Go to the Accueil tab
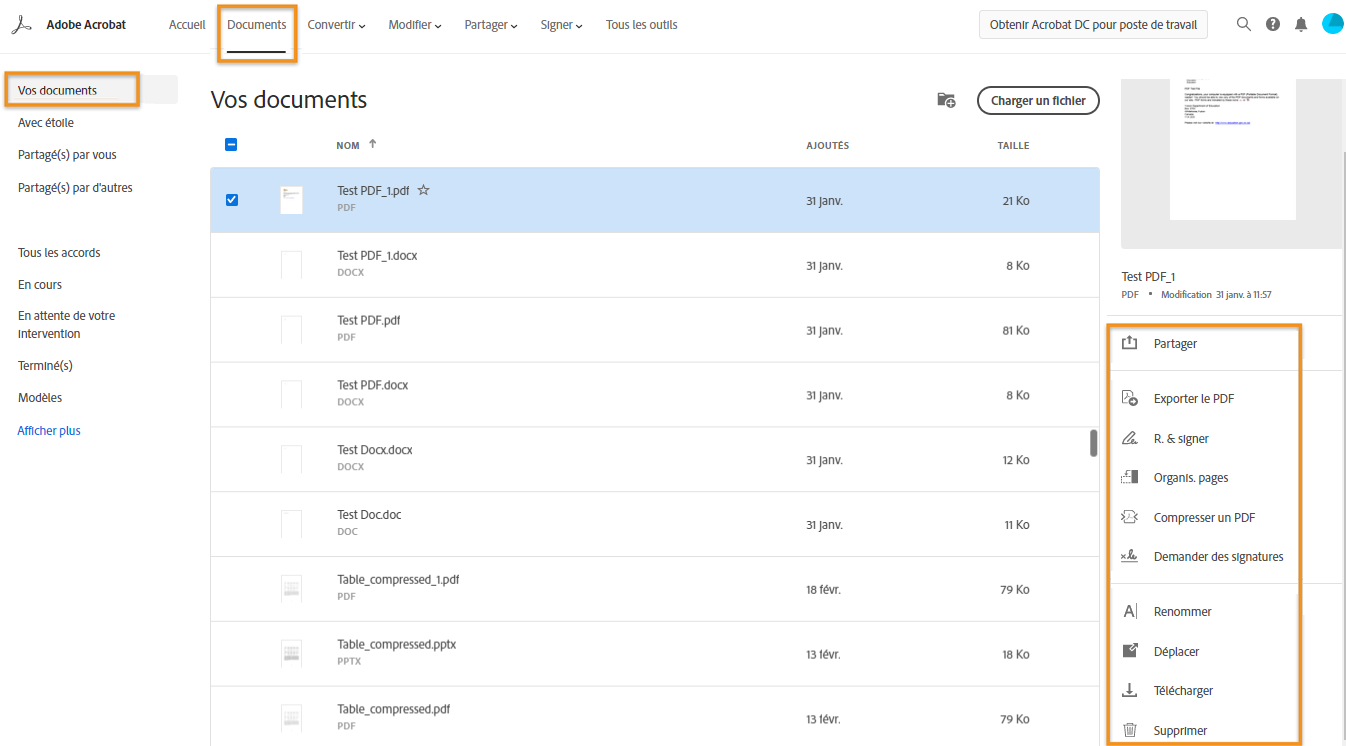1346x746 pixels. pos(187,25)
